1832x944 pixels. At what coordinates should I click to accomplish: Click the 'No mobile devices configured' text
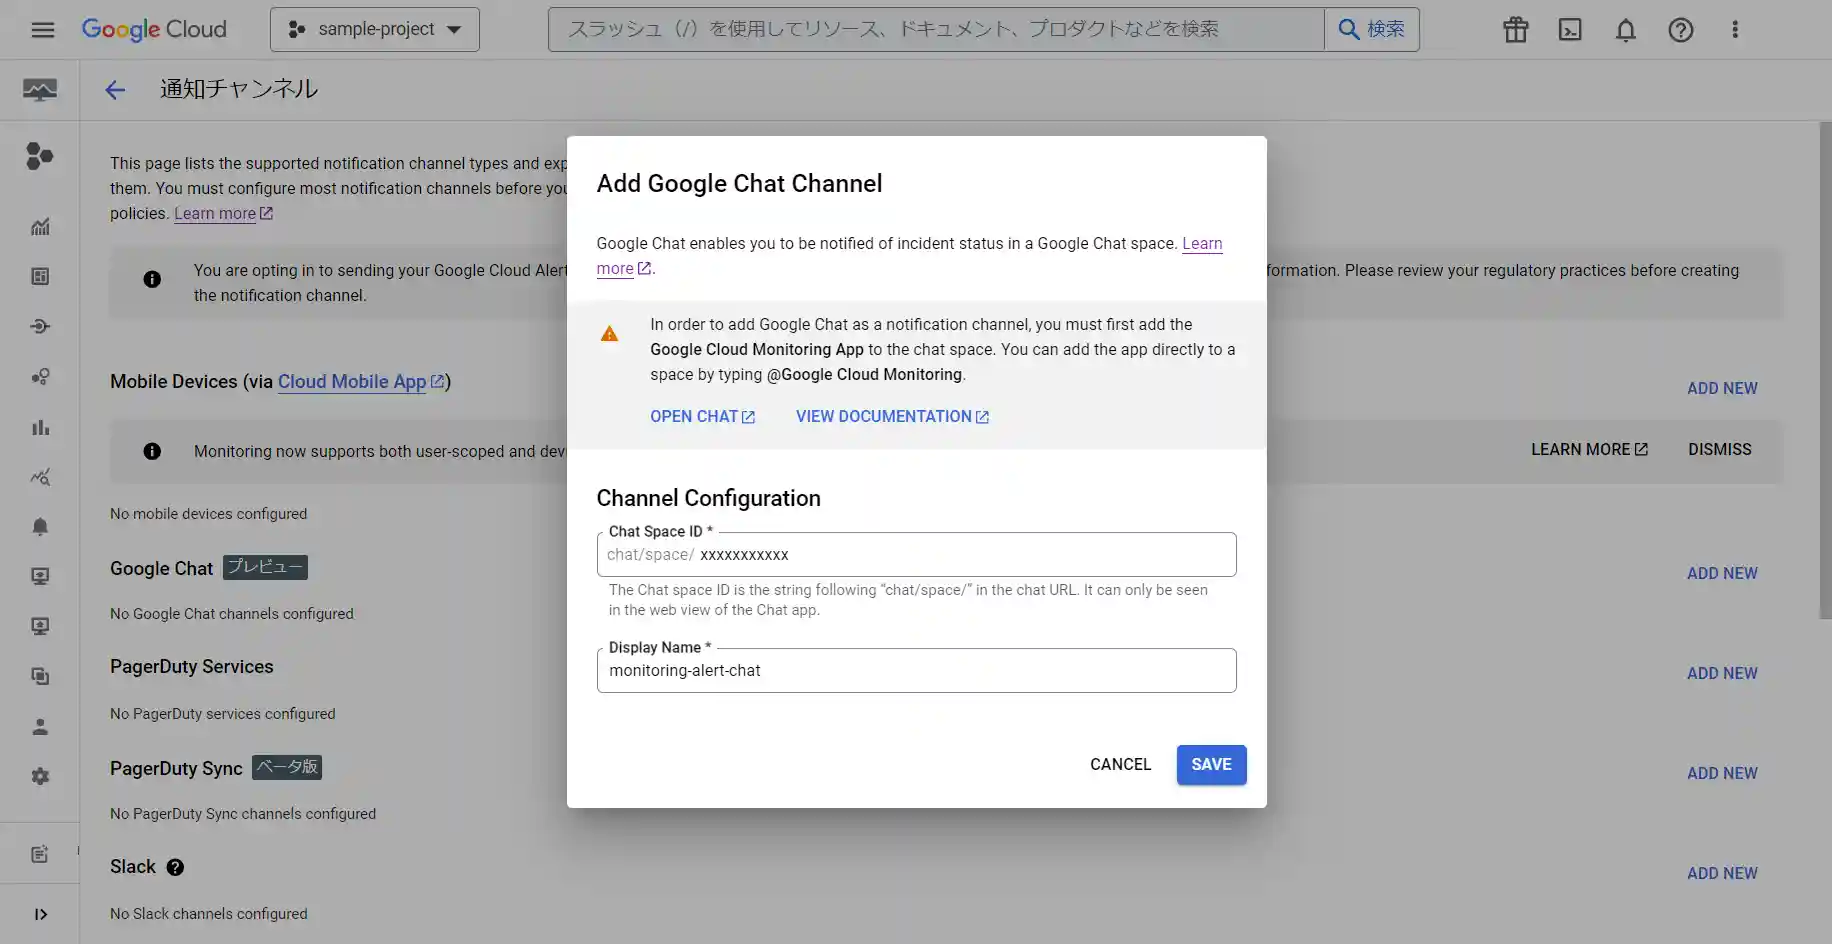(x=209, y=514)
